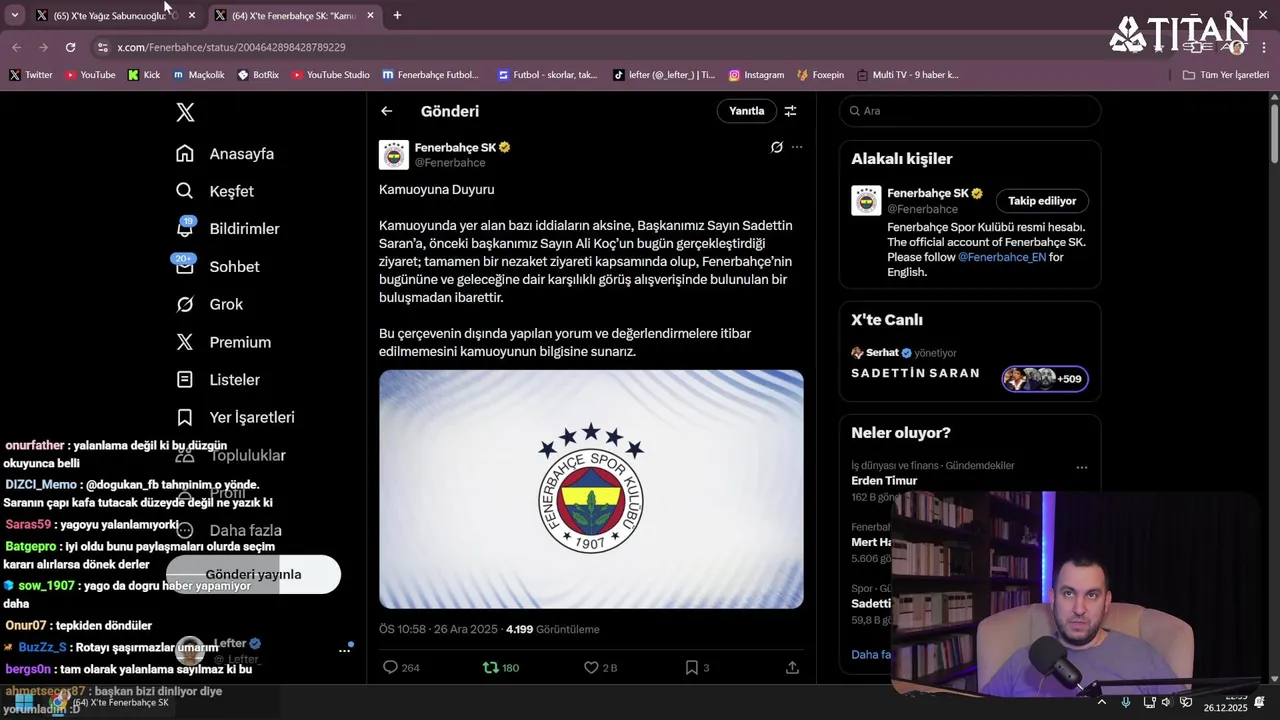The height and width of the screenshot is (720, 1280).
Task: Close the Fenerbahçe SK tab
Action: point(370,15)
